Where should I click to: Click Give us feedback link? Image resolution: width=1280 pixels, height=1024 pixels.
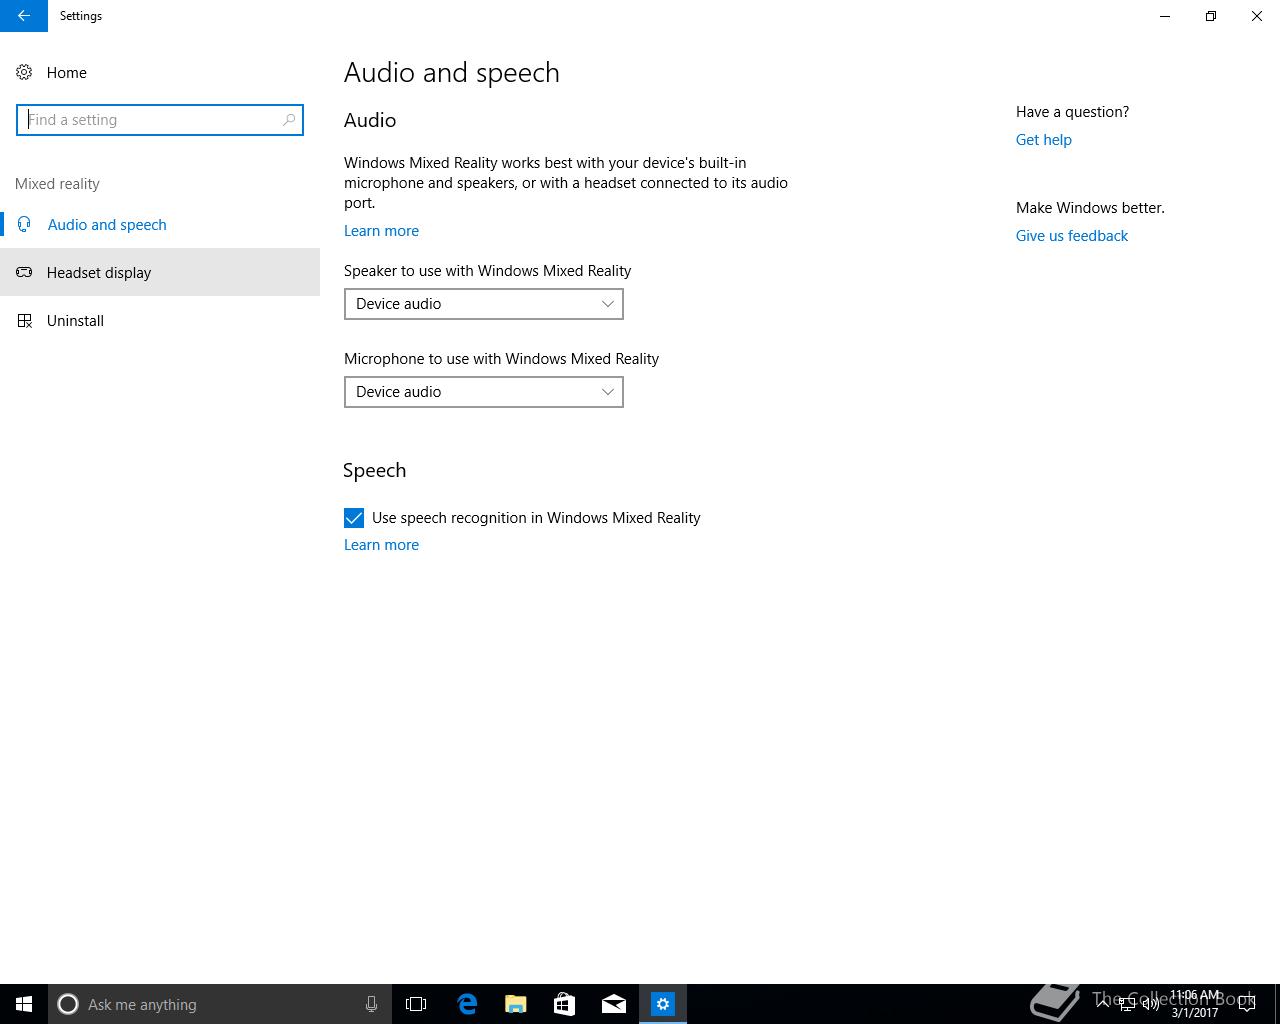click(x=1072, y=236)
